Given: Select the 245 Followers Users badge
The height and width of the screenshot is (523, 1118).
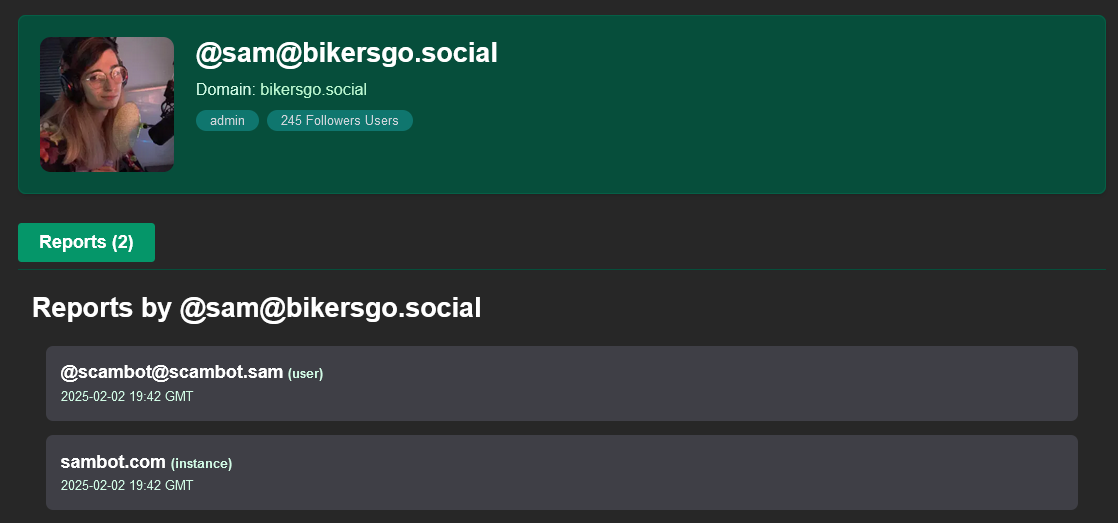Looking at the screenshot, I should 339,121.
